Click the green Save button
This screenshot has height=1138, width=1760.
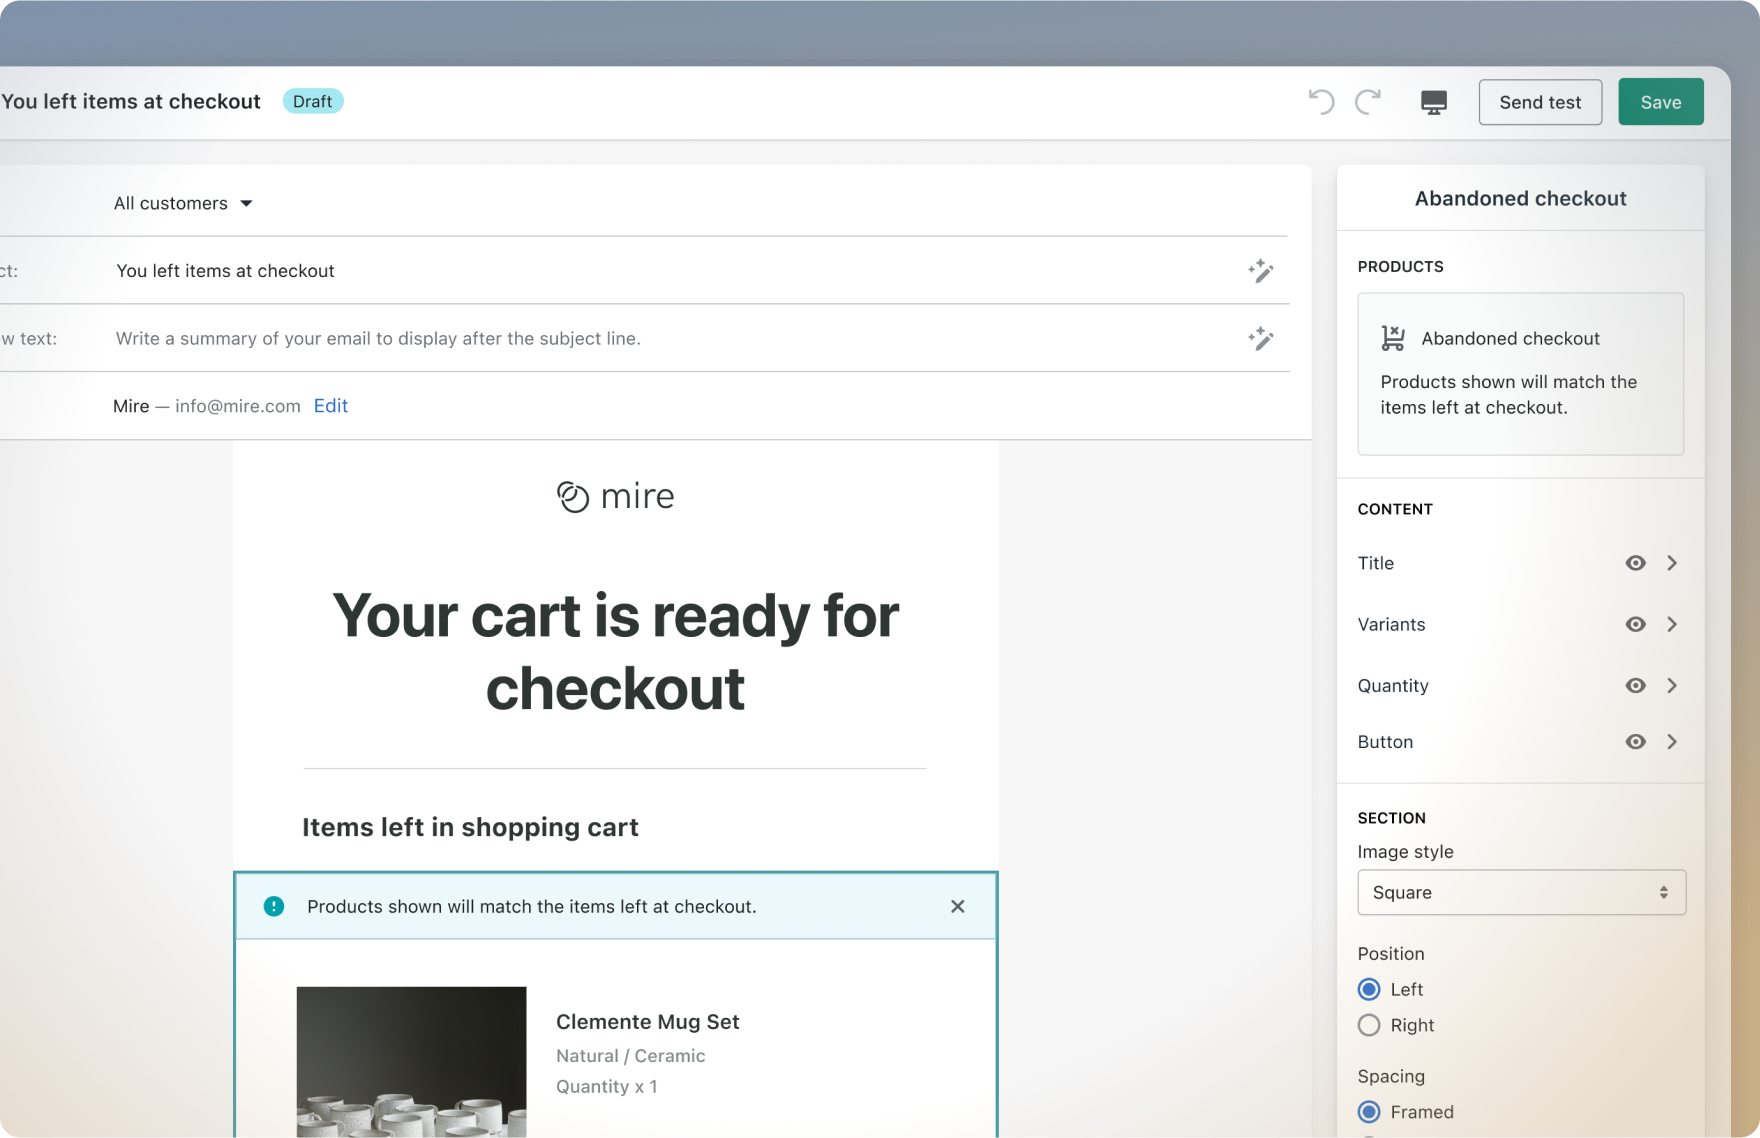tap(1660, 102)
